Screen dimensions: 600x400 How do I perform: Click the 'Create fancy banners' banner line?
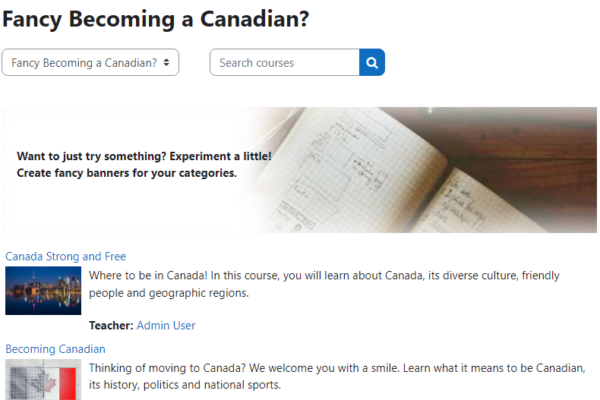[127, 173]
